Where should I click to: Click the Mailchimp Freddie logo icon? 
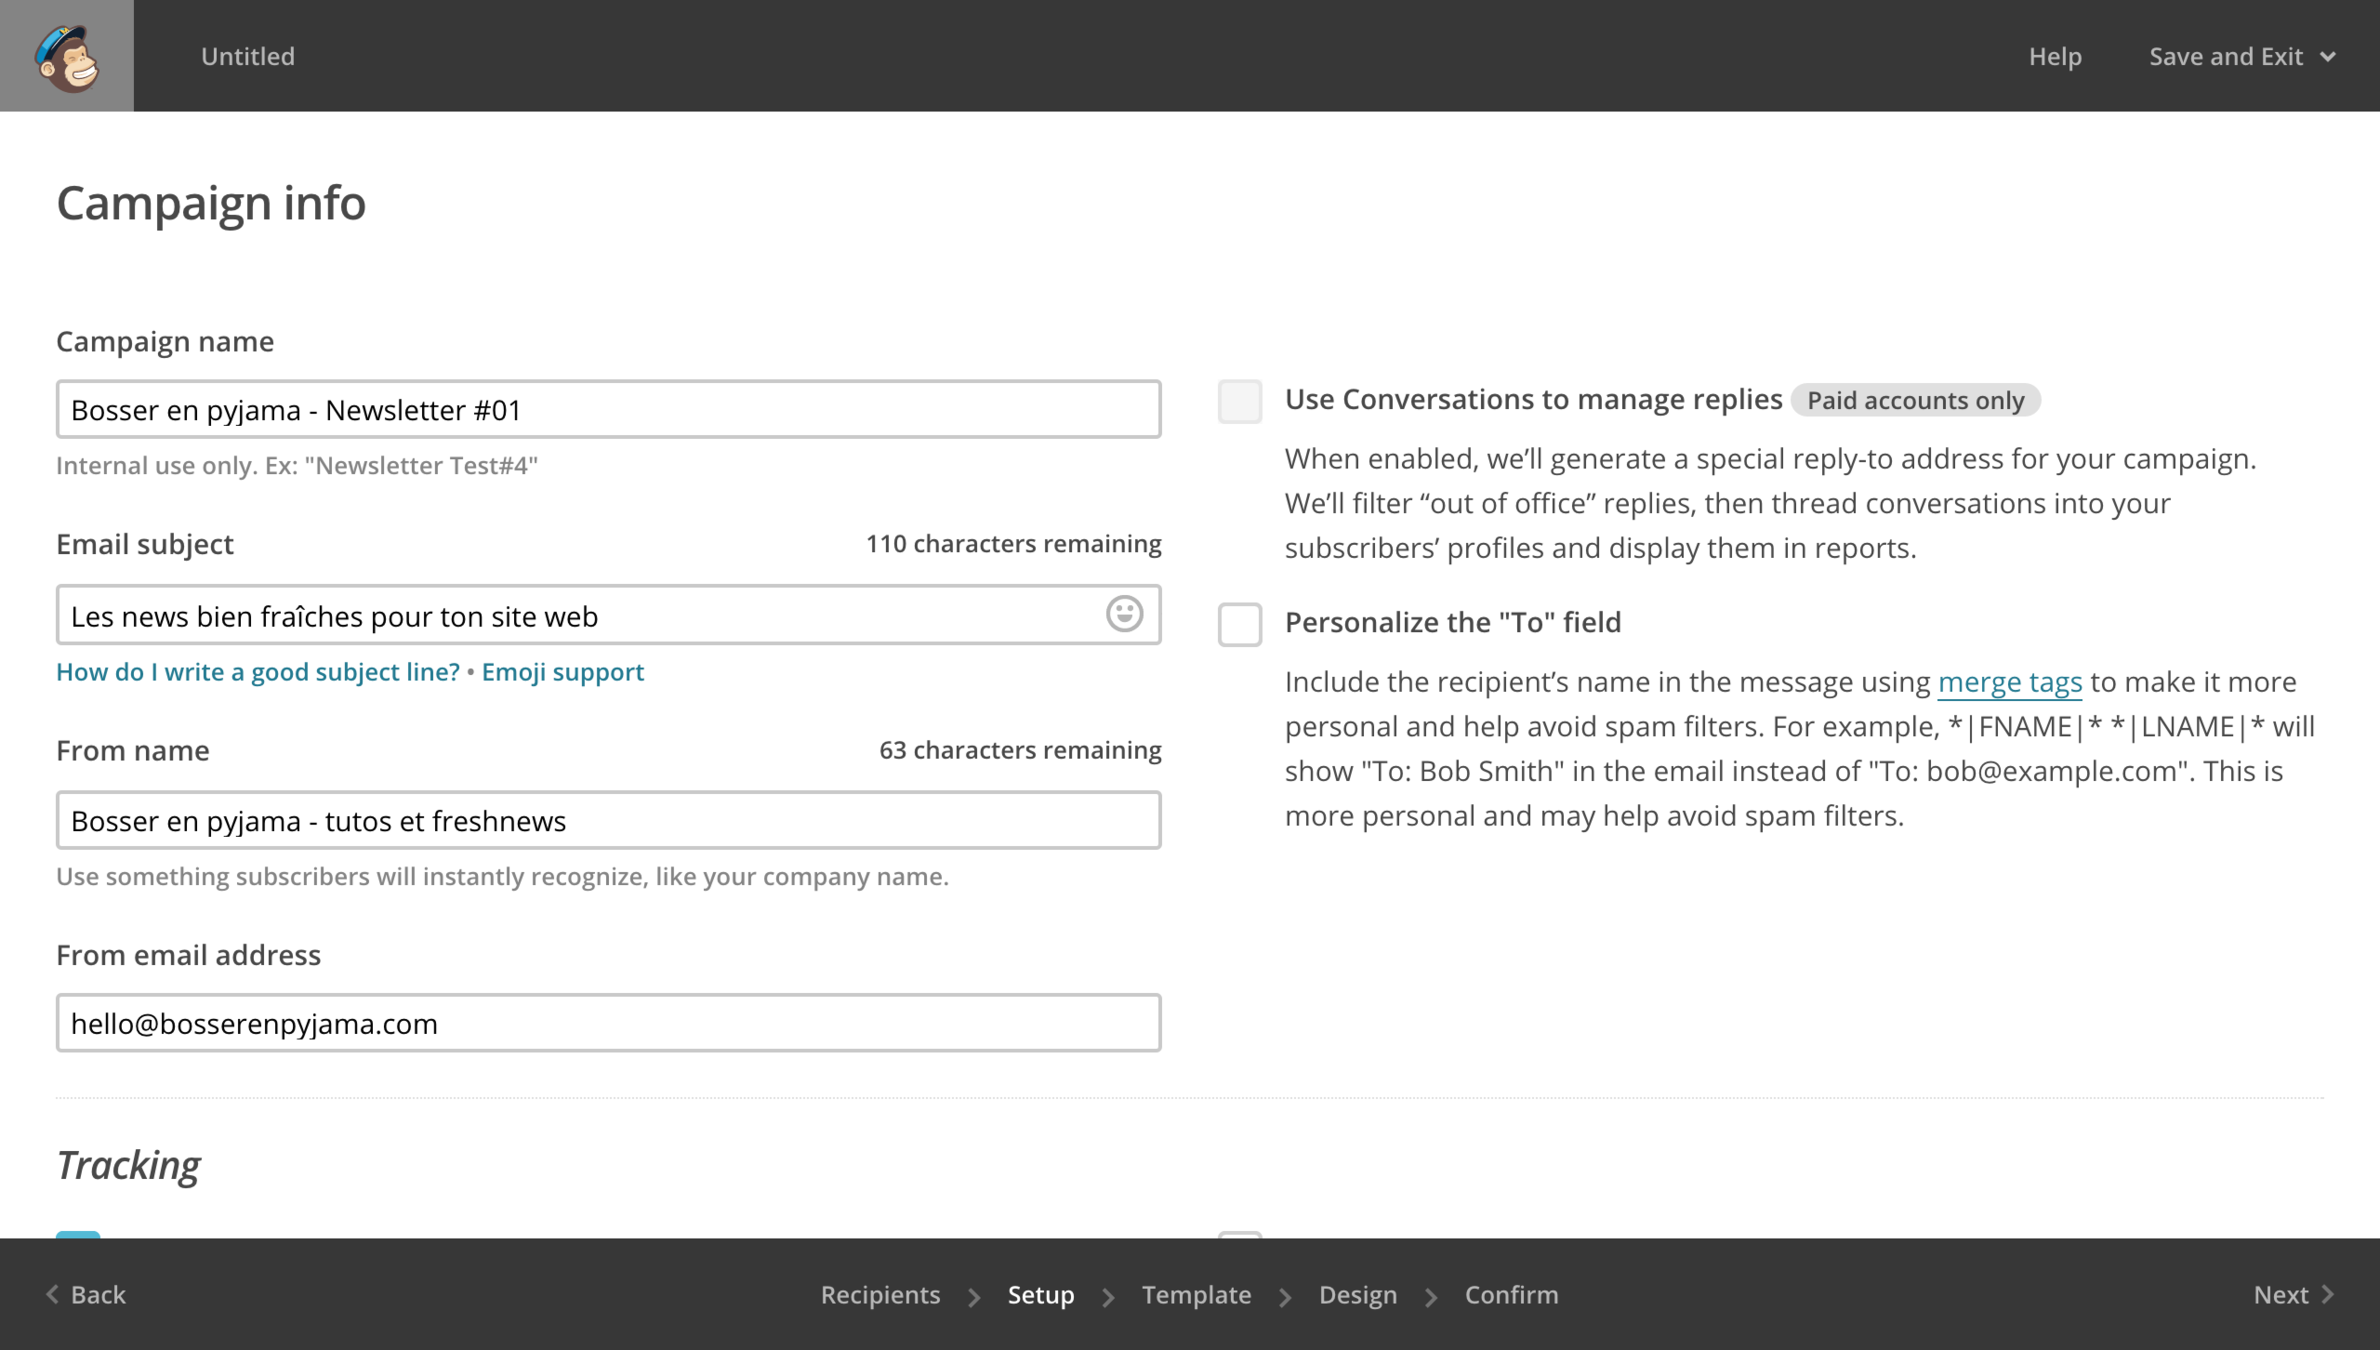coord(67,57)
